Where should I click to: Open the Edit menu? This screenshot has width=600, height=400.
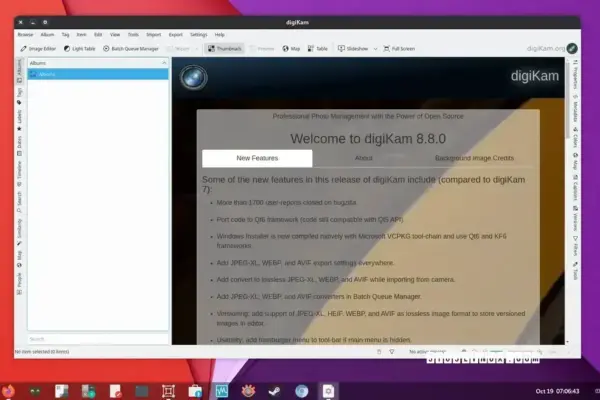pyautogui.click(x=98, y=34)
